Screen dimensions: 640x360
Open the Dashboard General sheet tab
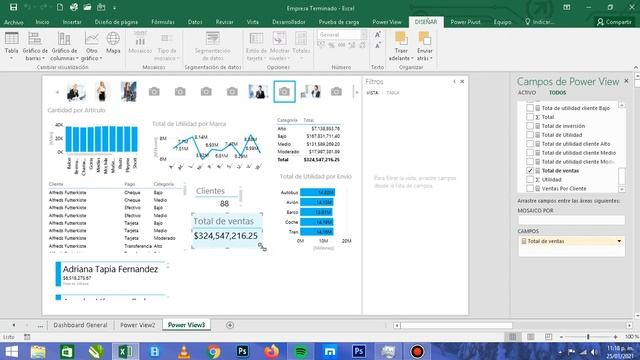click(80, 325)
